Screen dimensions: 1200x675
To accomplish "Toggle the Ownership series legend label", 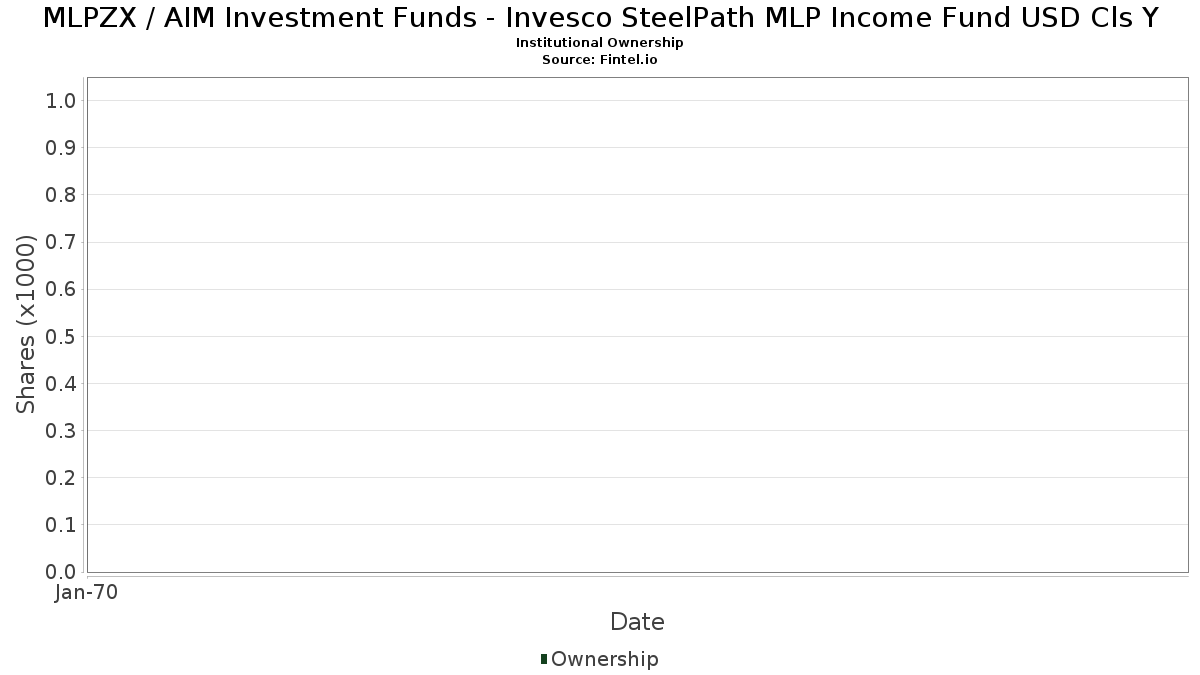I will (x=604, y=659).
